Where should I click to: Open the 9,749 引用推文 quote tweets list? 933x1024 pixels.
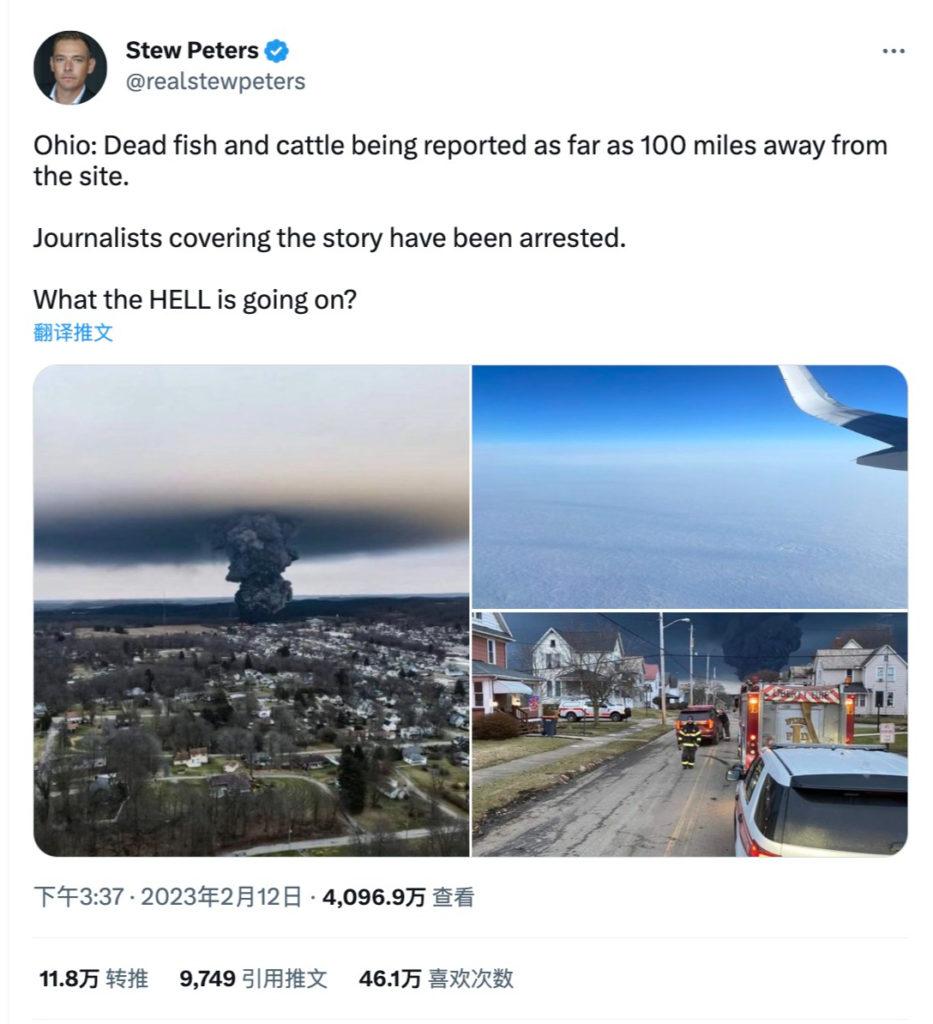click(253, 978)
